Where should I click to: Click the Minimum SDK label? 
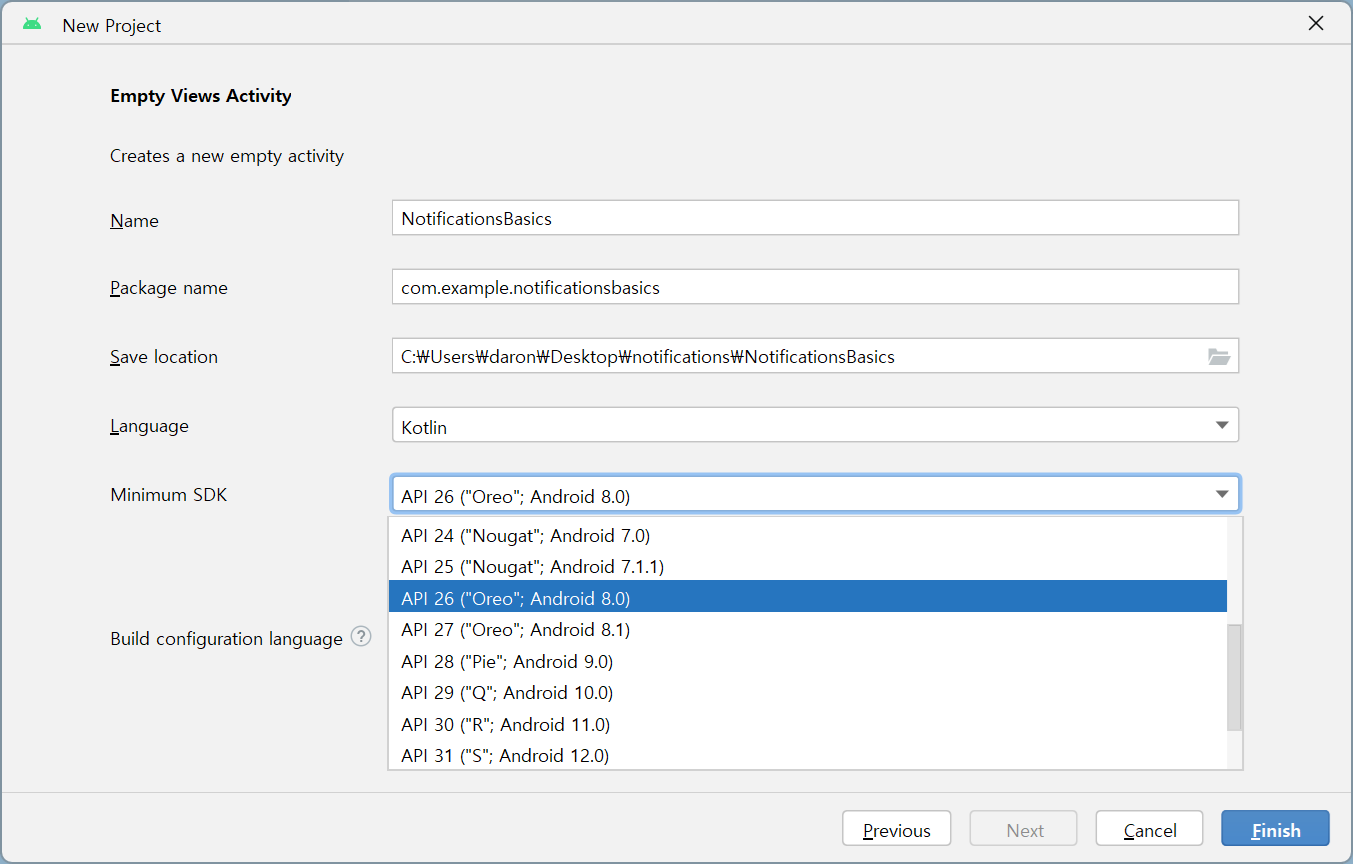click(169, 494)
